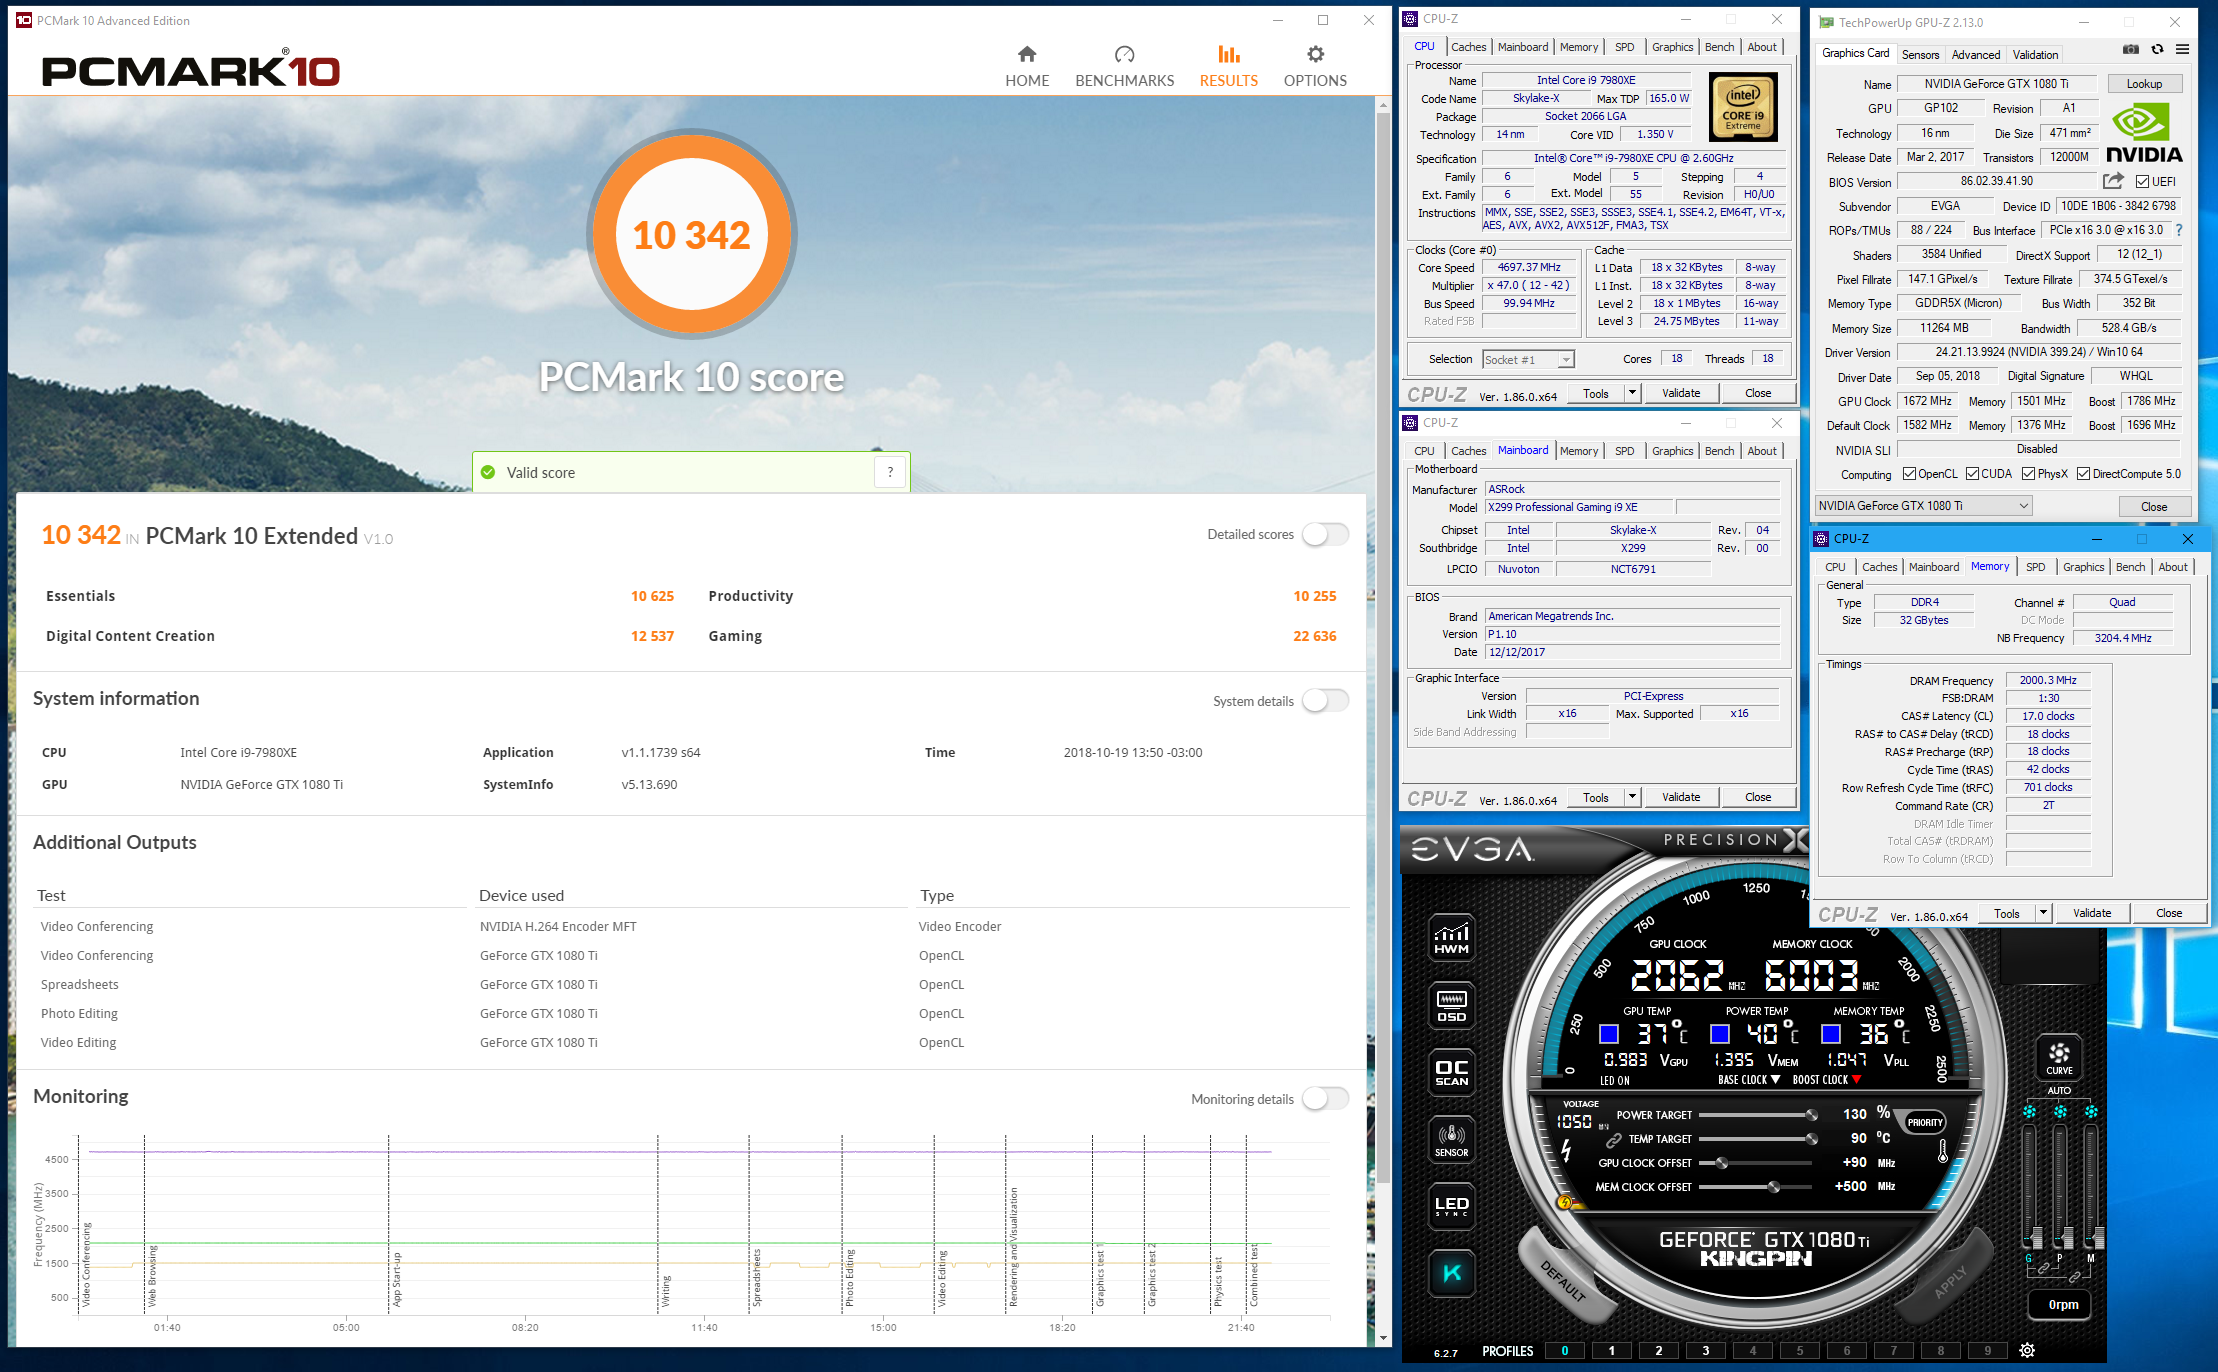Image resolution: width=2218 pixels, height=1372 pixels.
Task: Expand the BOOST CLOCK red arrow in Precision
Action: 1856,1080
